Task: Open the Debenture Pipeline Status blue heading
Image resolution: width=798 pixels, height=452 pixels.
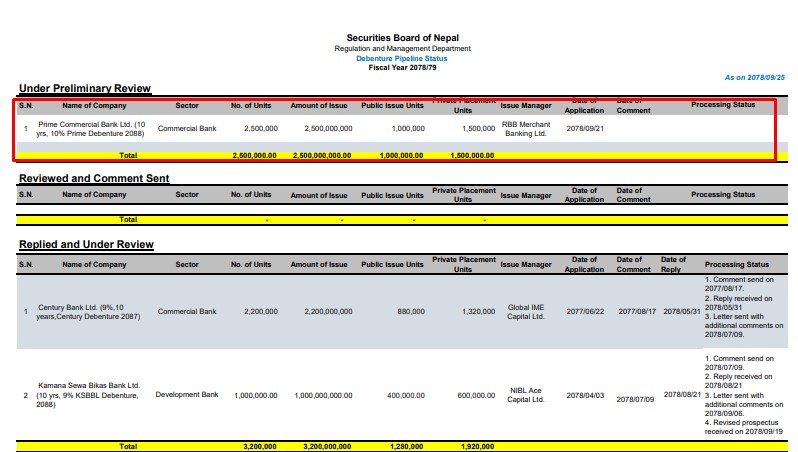Action: [x=403, y=58]
